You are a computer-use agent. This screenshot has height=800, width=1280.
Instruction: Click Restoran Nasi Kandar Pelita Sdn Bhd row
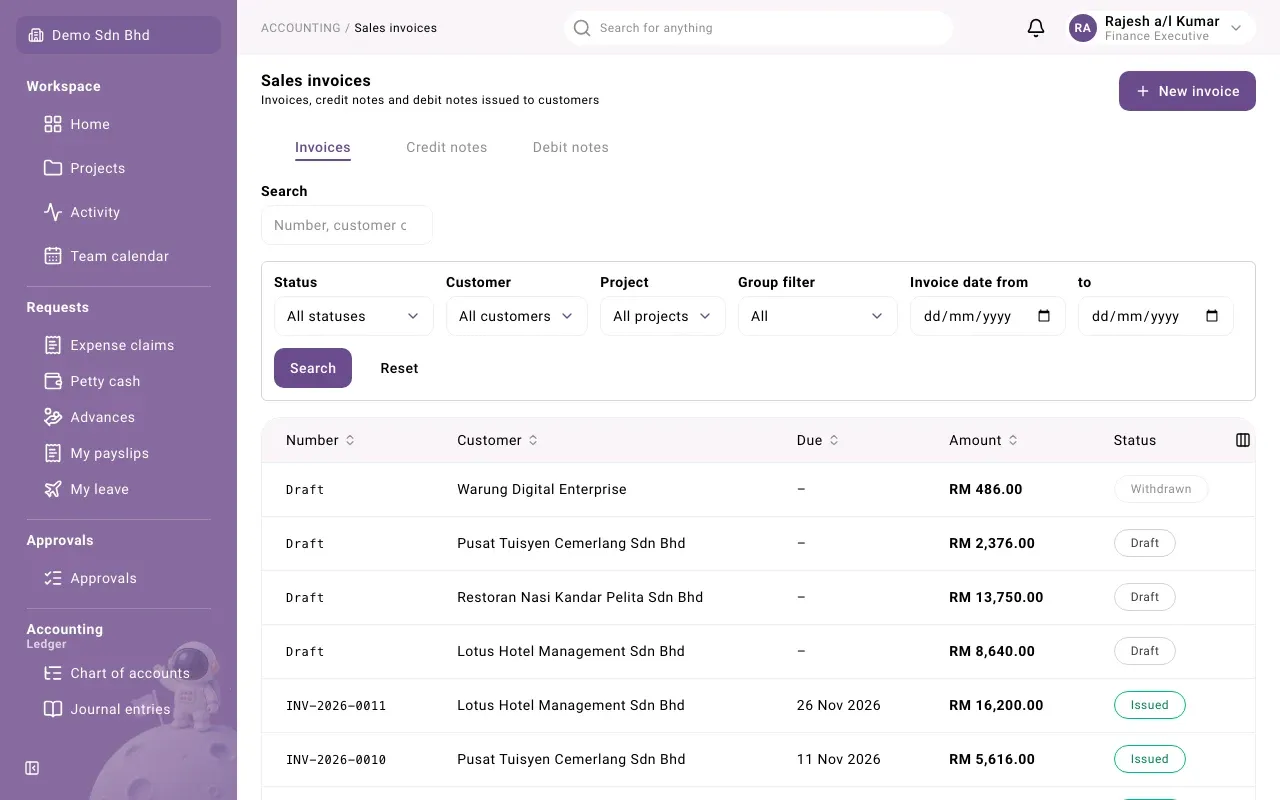(x=758, y=598)
